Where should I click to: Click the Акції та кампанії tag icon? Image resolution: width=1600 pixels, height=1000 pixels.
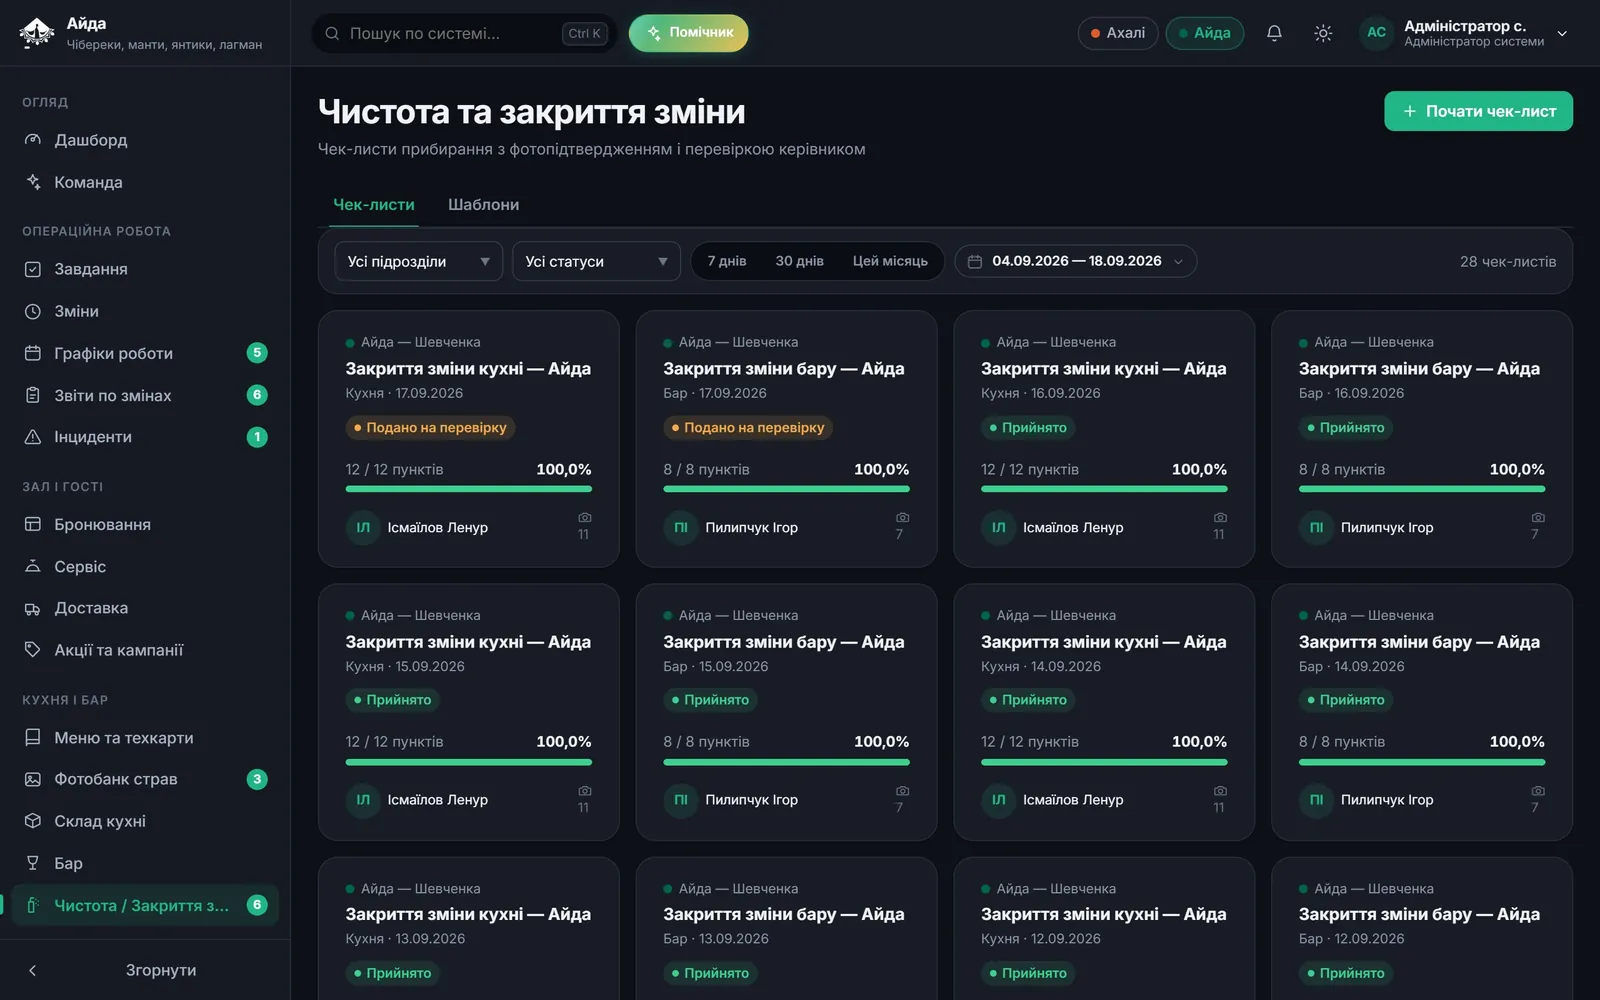33,650
